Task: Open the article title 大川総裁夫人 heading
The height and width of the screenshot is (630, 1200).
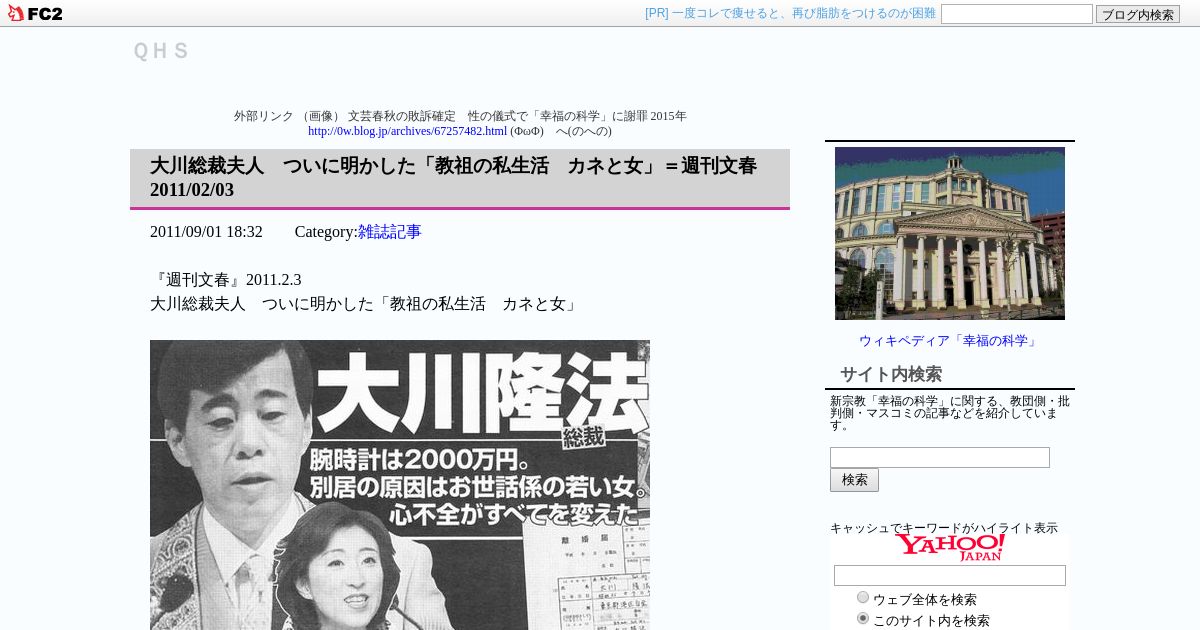Action: pos(453,178)
